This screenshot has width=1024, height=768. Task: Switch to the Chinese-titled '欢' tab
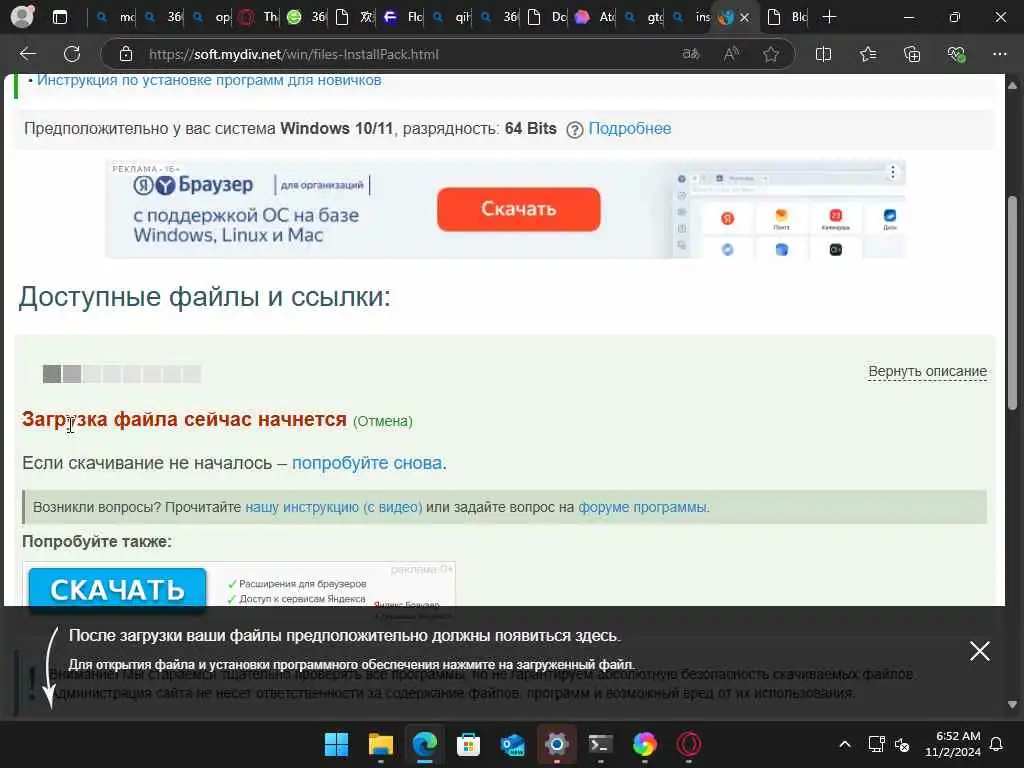355,17
